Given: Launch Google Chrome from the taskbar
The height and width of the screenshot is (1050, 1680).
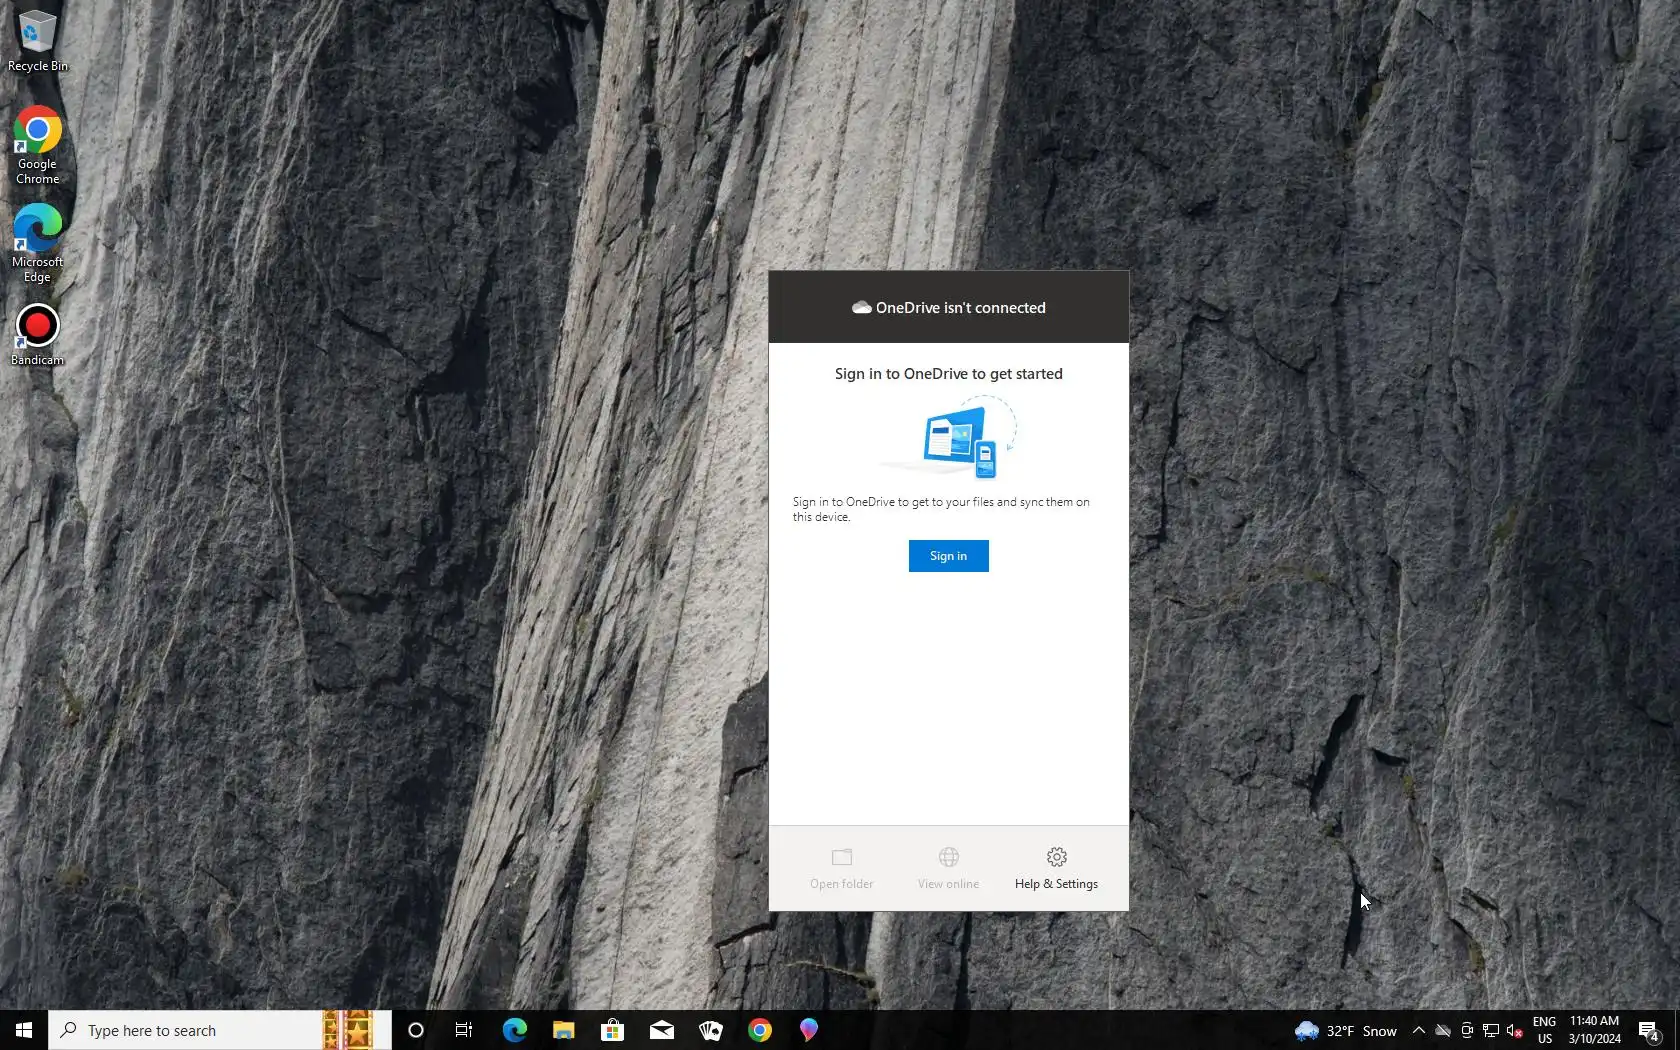Looking at the screenshot, I should tap(760, 1030).
